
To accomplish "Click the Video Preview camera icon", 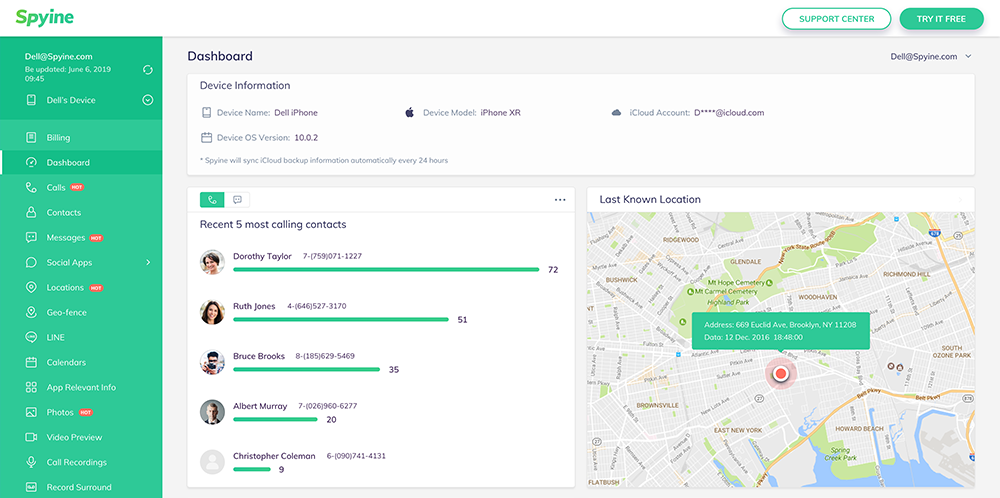I will 31,437.
